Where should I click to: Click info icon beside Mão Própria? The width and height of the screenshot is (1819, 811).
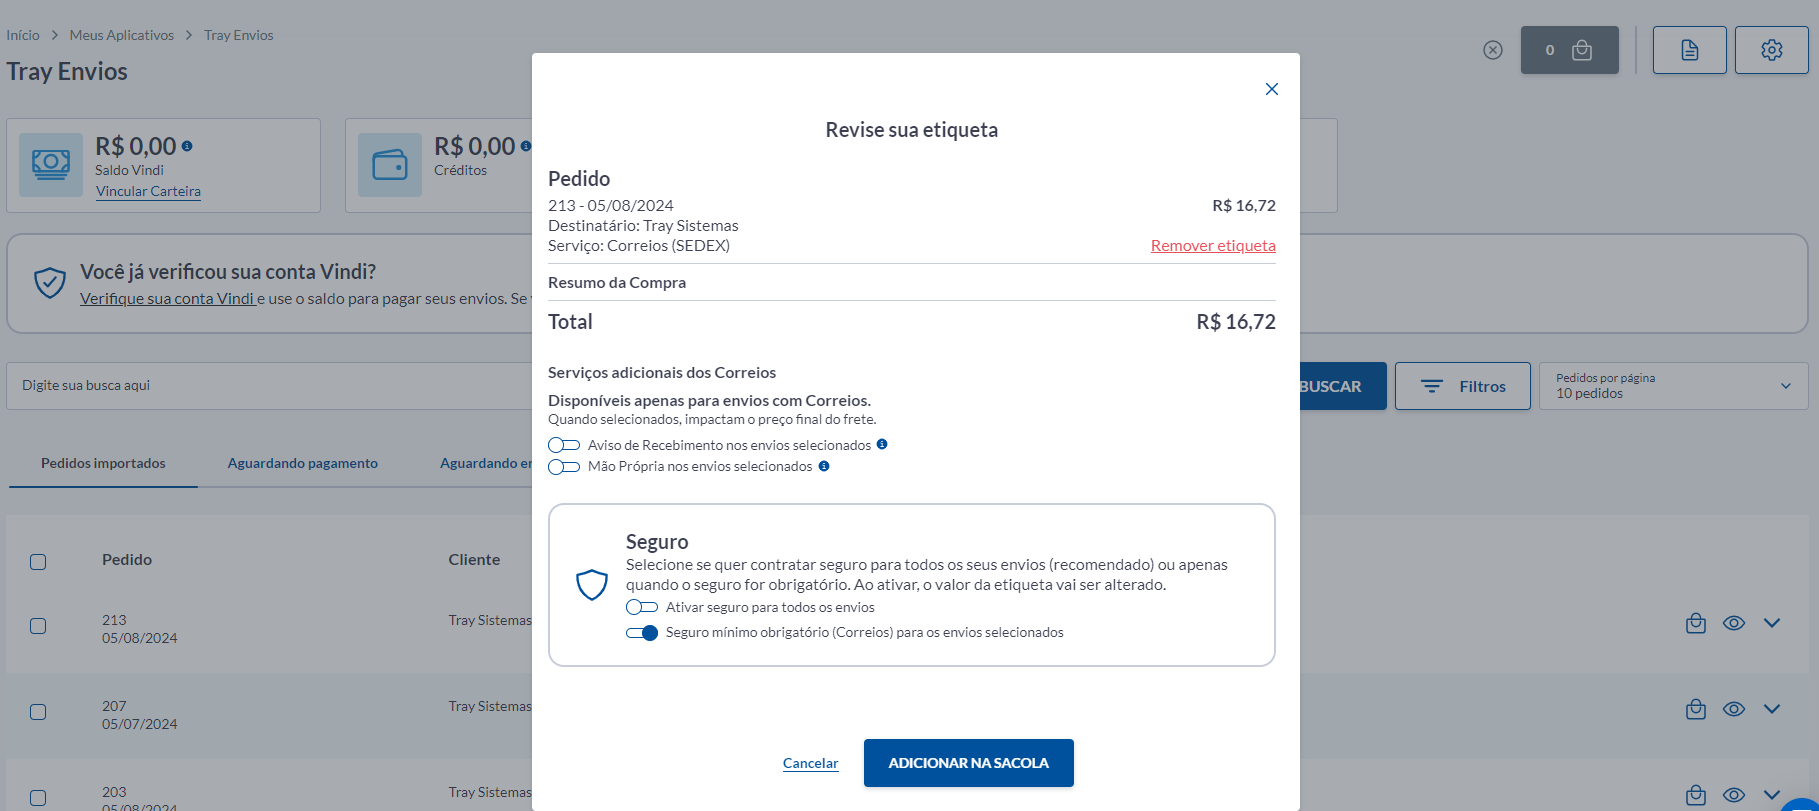(x=824, y=466)
